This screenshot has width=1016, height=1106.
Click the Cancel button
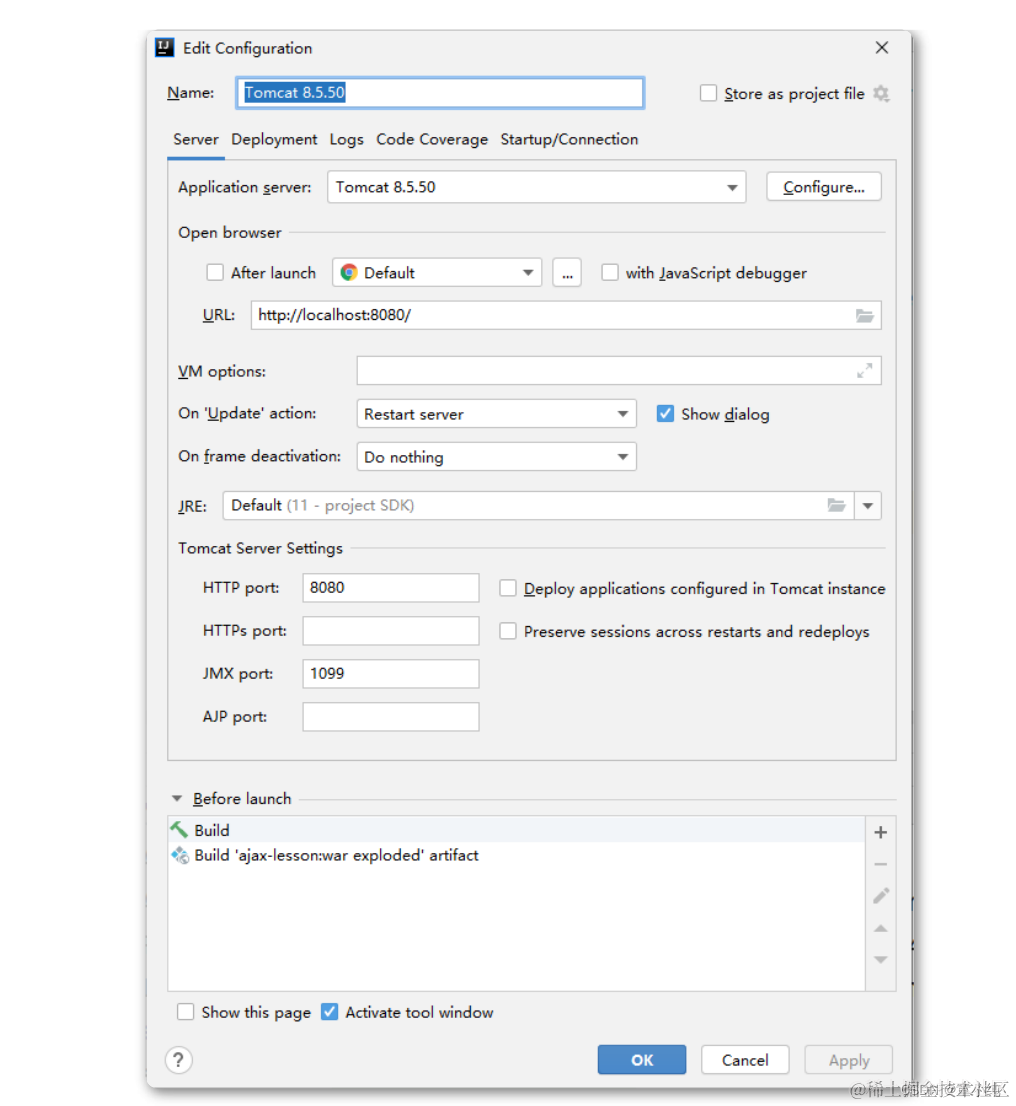(745, 1059)
